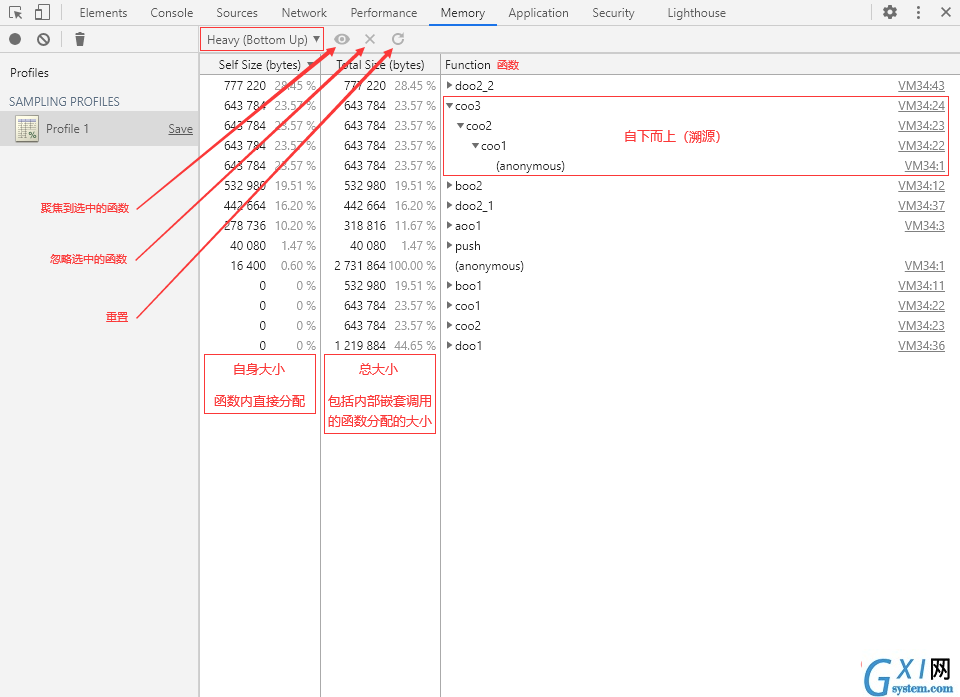Screen dimensions: 960x697
Task: Sort by the Function column header
Action: point(700,64)
